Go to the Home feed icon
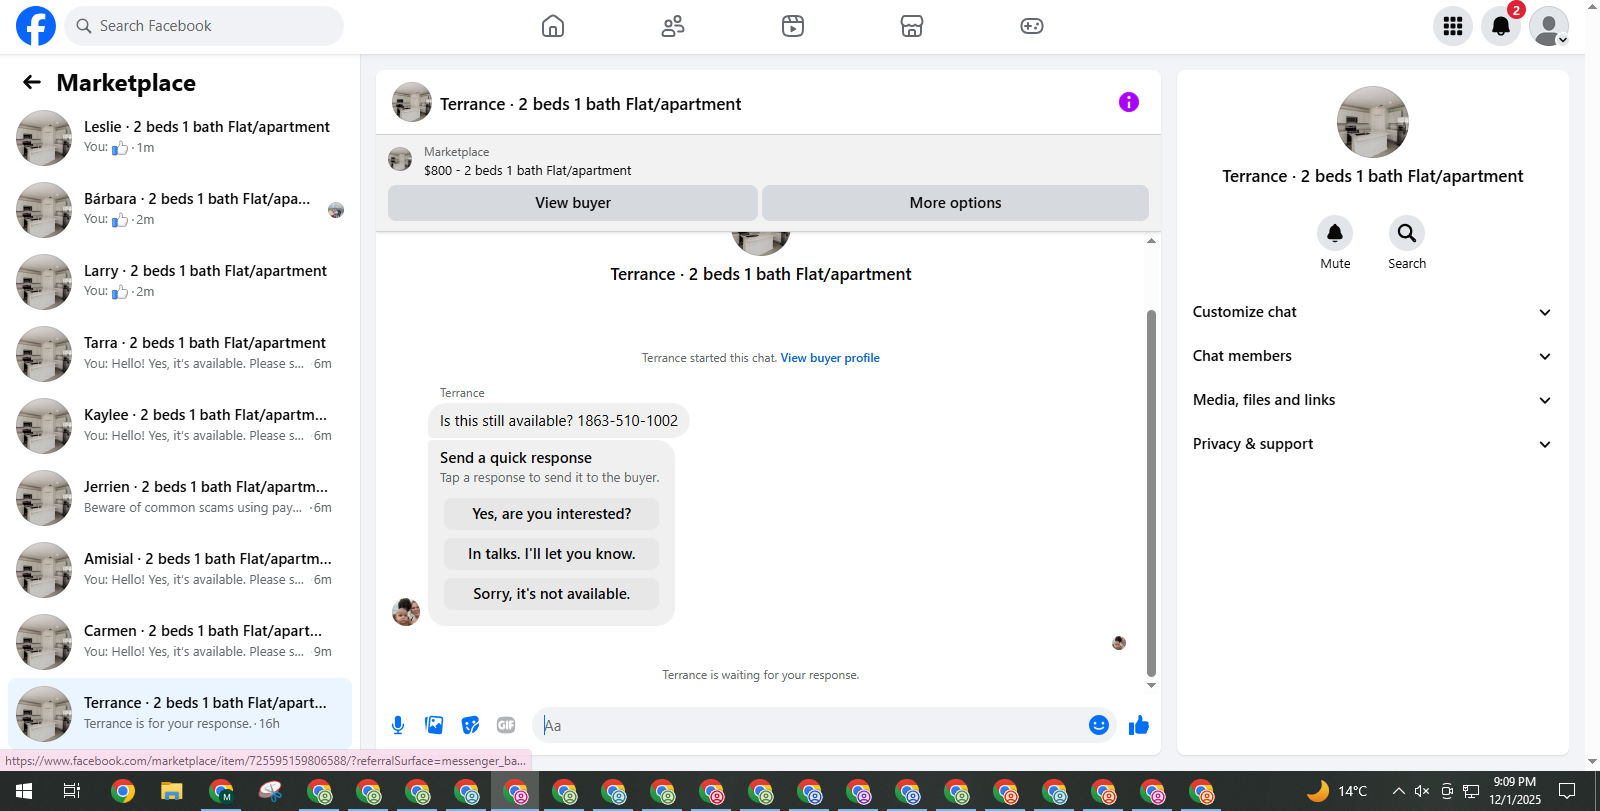1600x811 pixels. (x=553, y=26)
